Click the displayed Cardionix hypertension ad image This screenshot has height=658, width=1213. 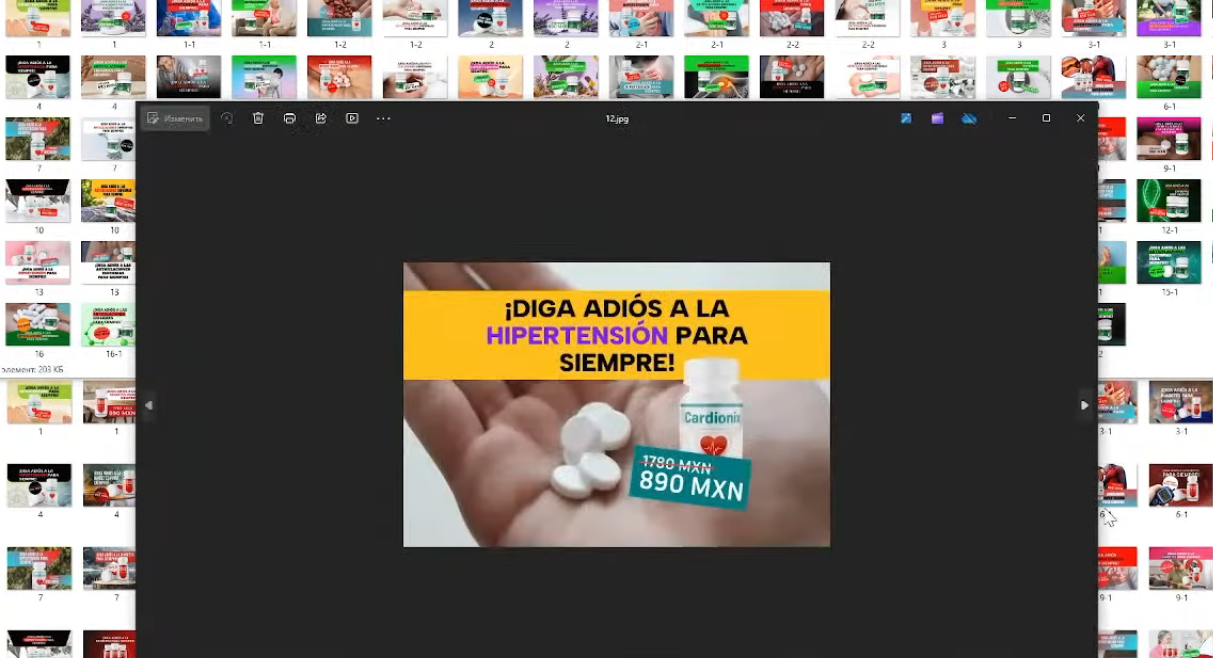pos(616,404)
